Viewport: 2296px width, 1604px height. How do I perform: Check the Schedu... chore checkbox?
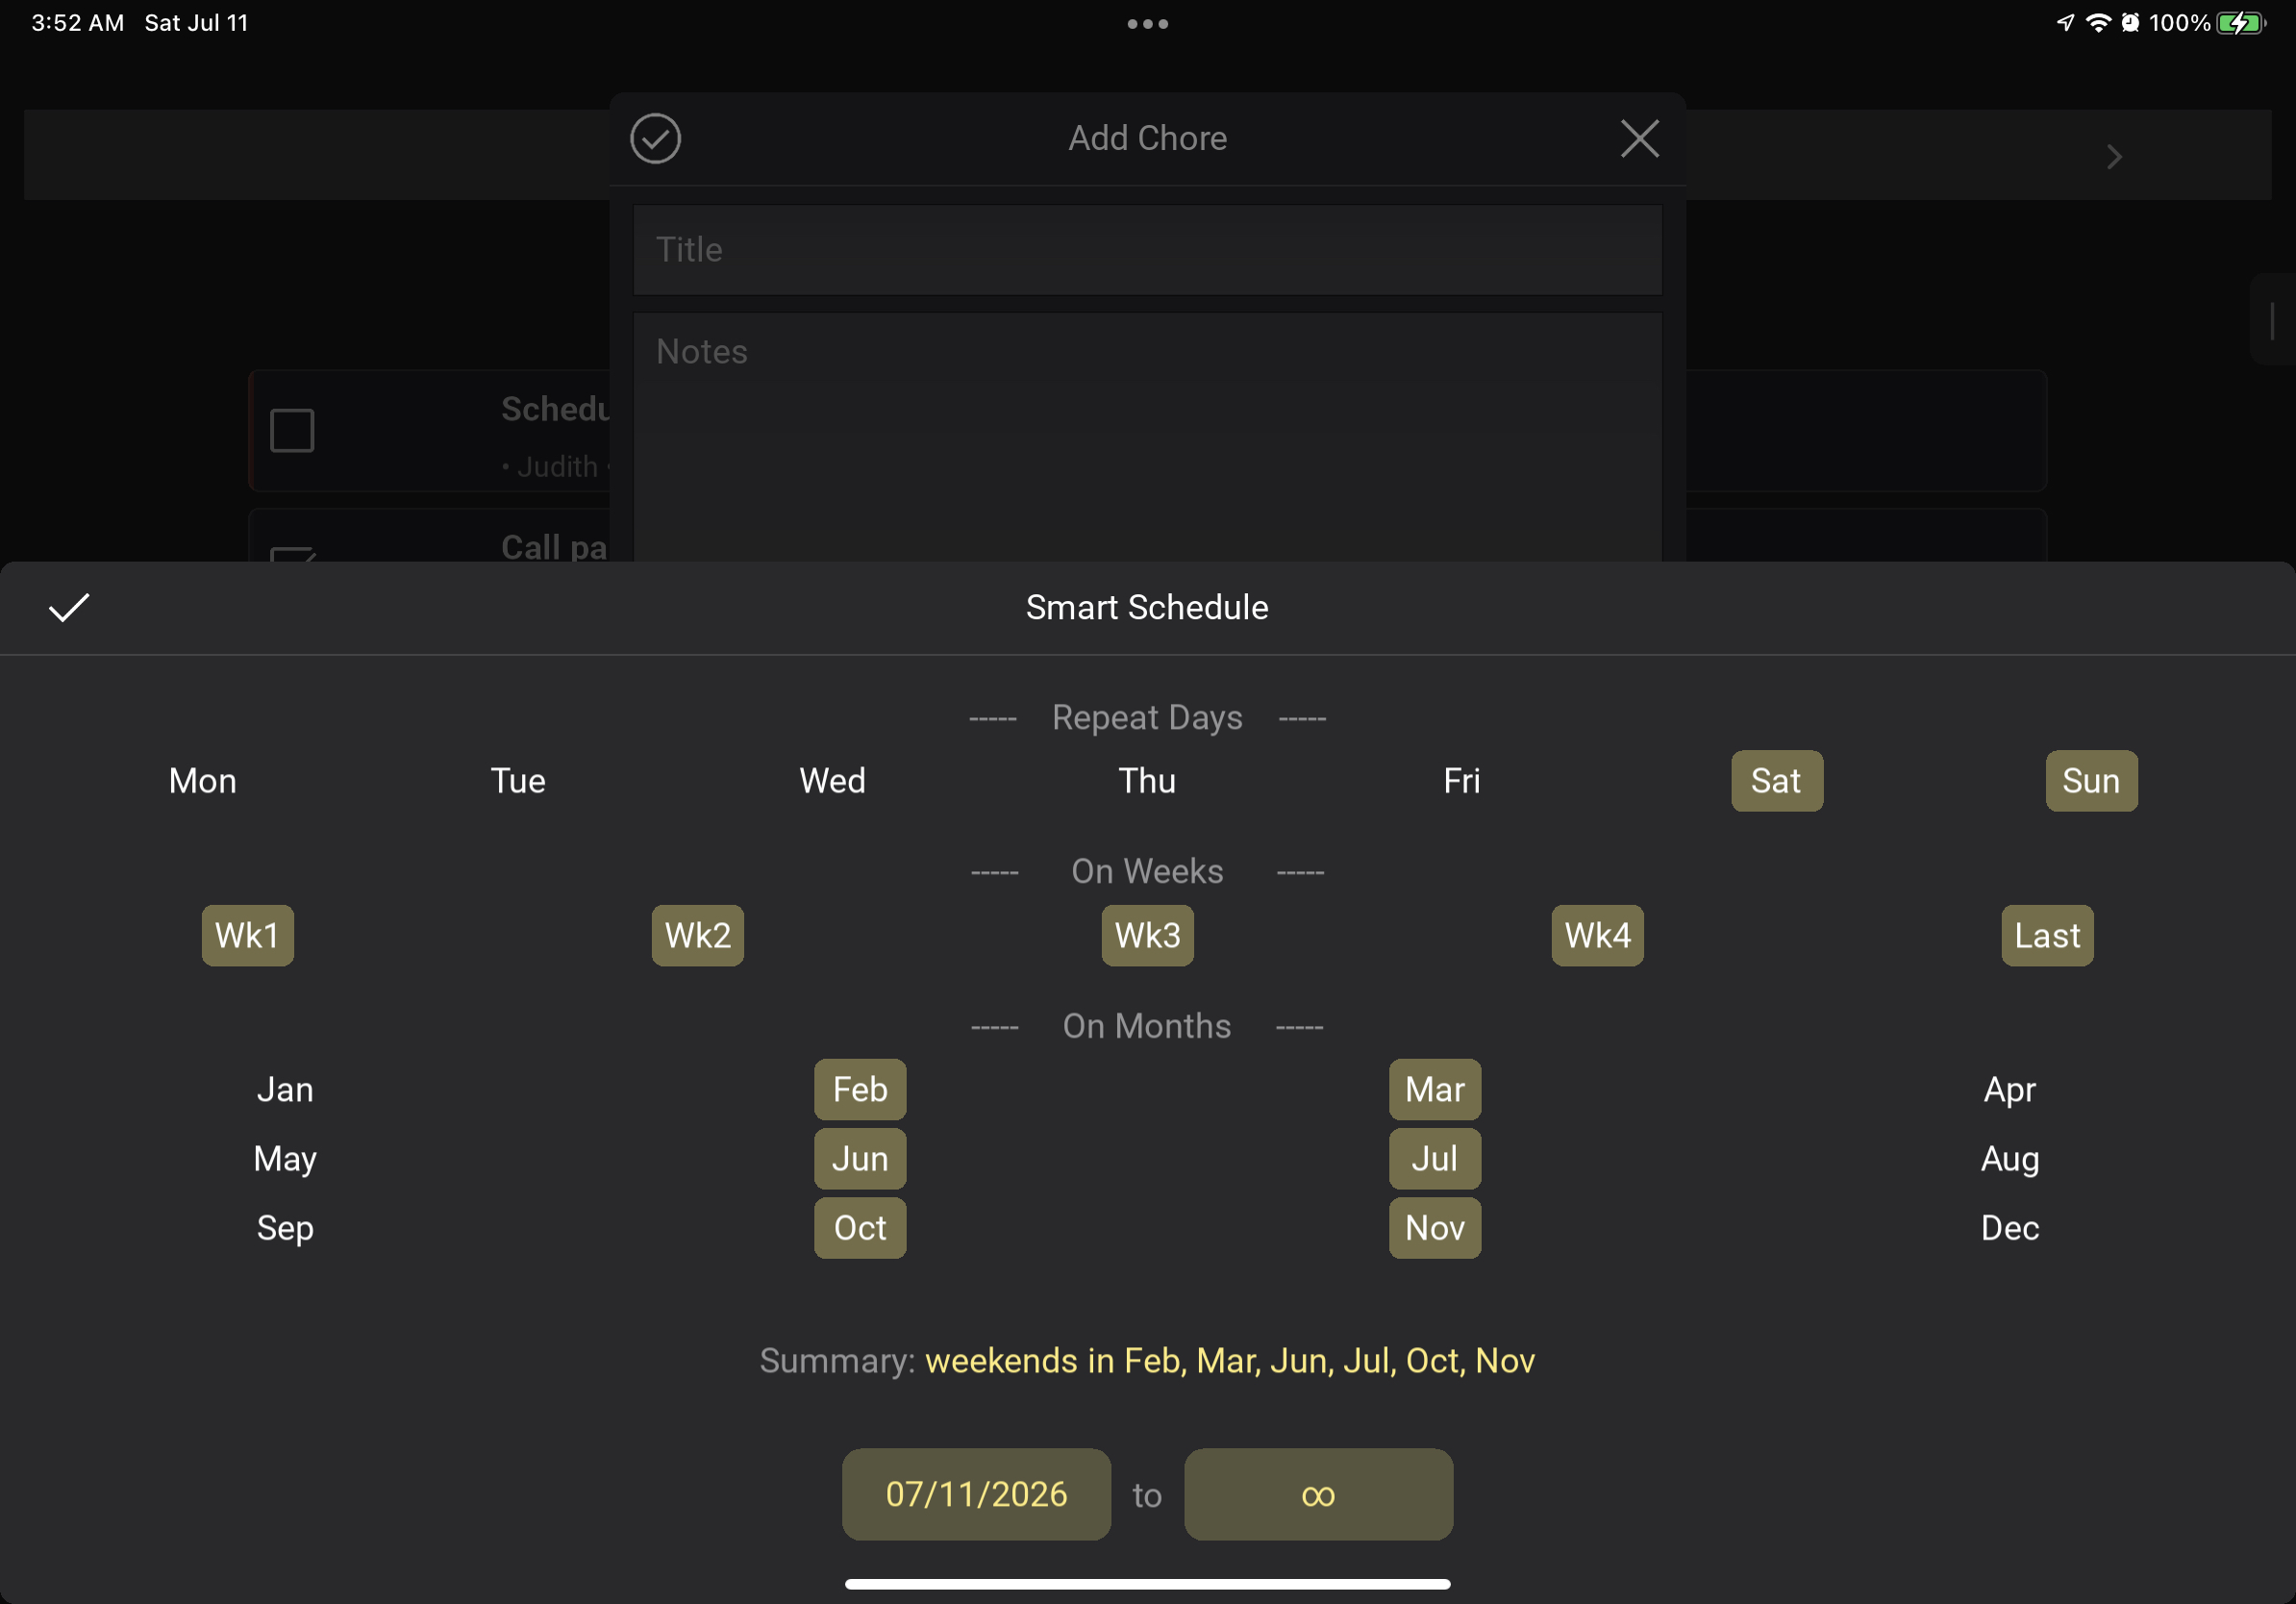click(292, 430)
